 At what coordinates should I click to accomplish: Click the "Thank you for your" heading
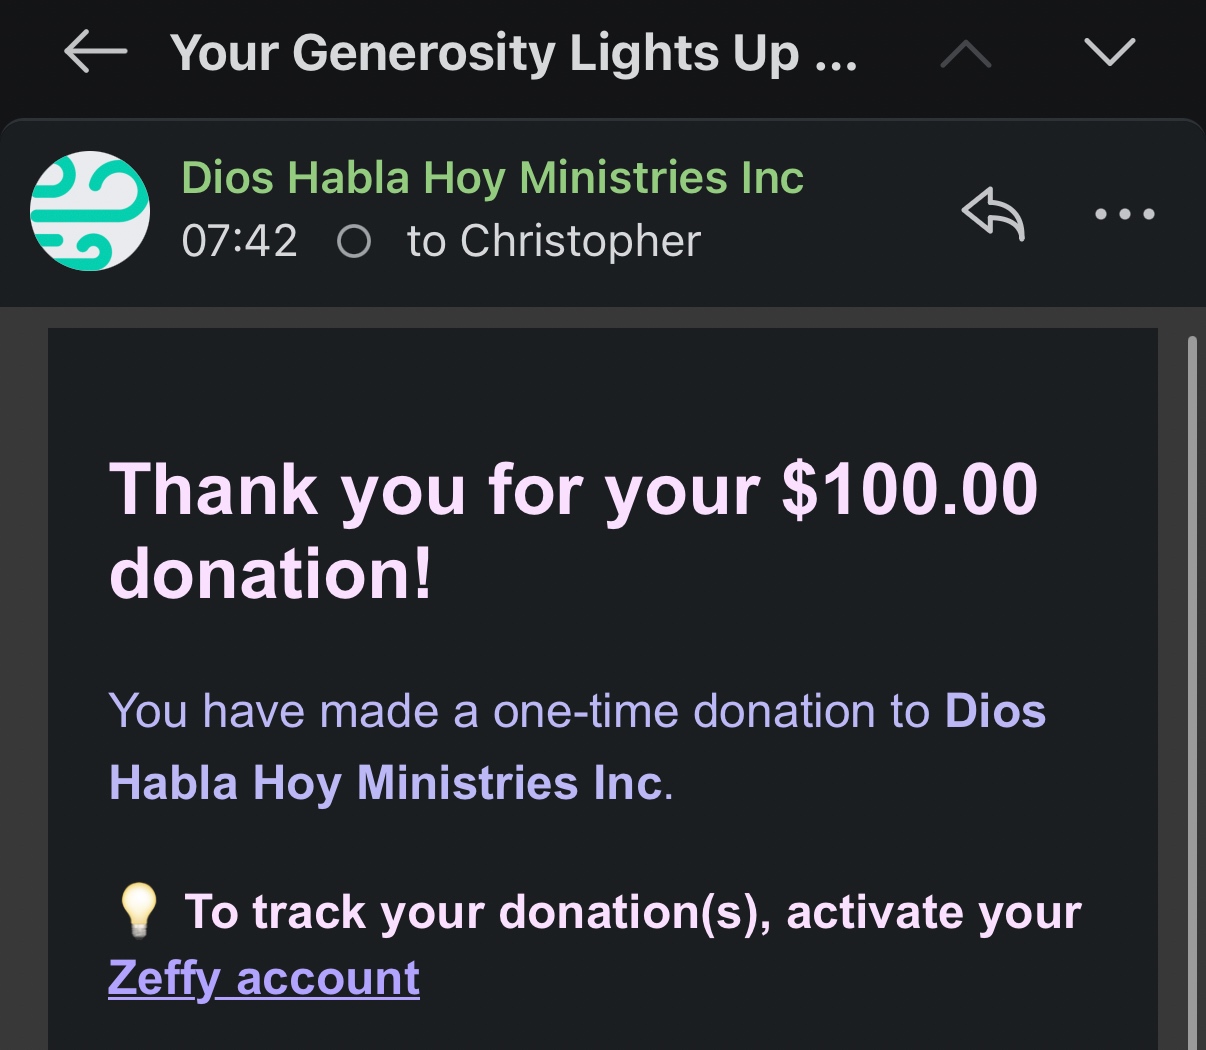pyautogui.click(x=435, y=490)
